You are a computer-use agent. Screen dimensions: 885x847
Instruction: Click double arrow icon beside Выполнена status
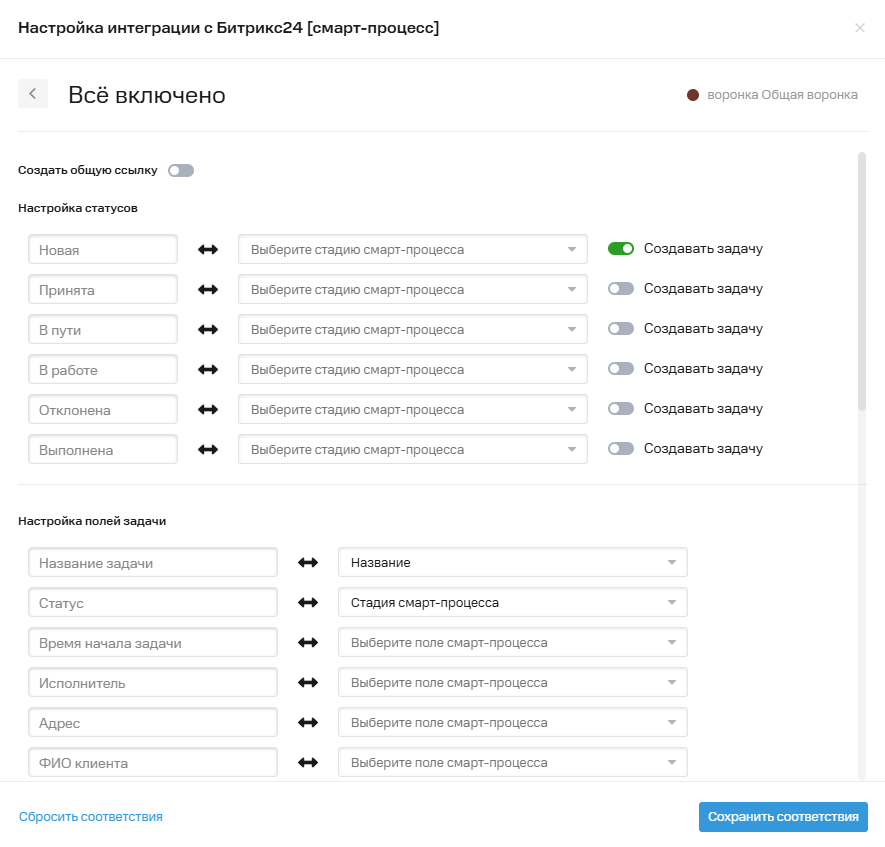coord(208,450)
